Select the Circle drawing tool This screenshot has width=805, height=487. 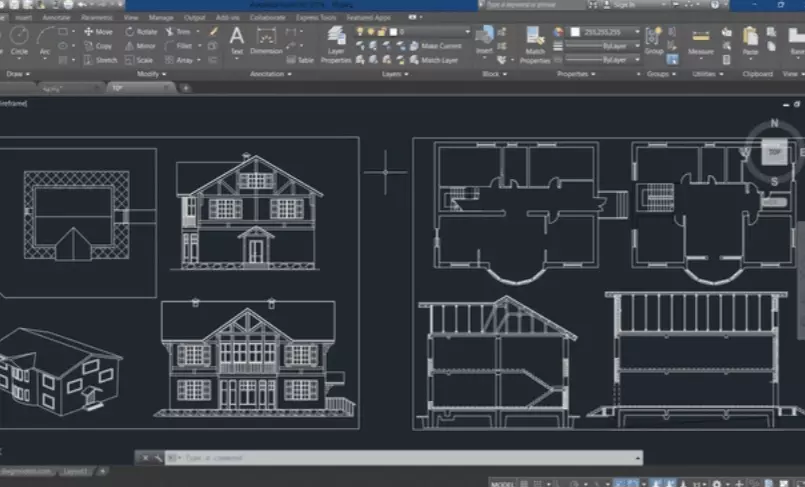(19, 41)
